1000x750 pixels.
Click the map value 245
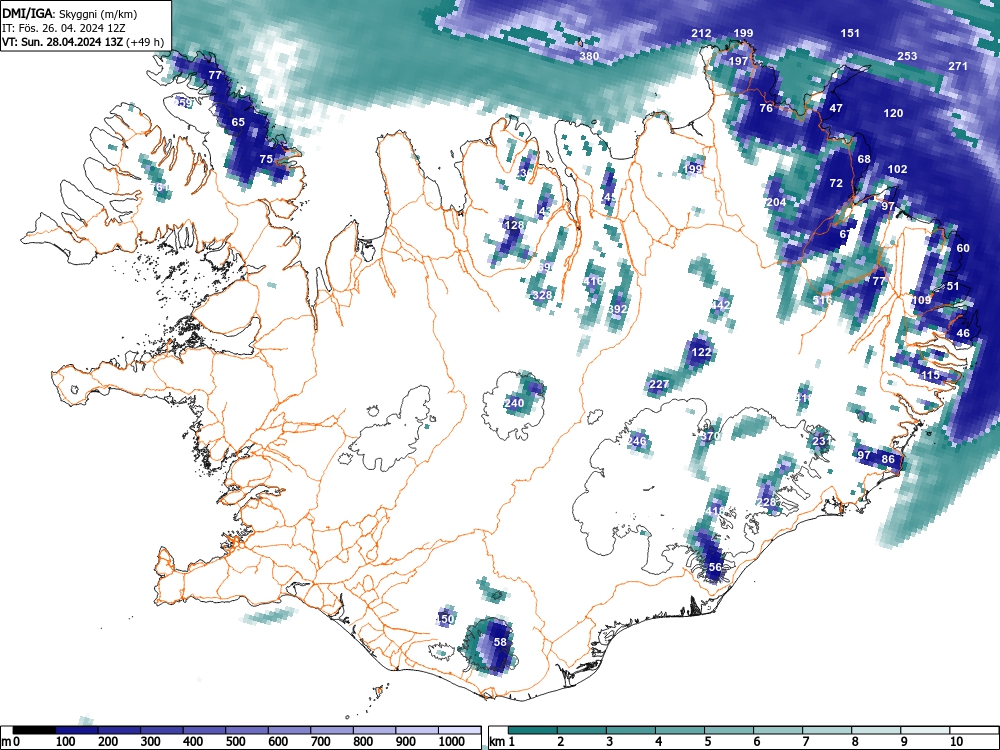coord(608,197)
